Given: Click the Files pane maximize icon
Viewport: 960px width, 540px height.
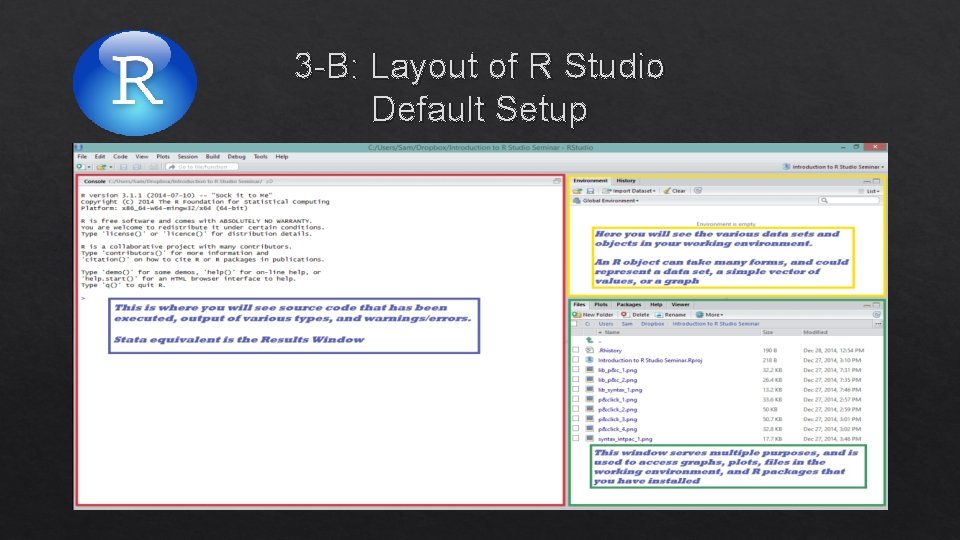Looking at the screenshot, I should (876, 305).
